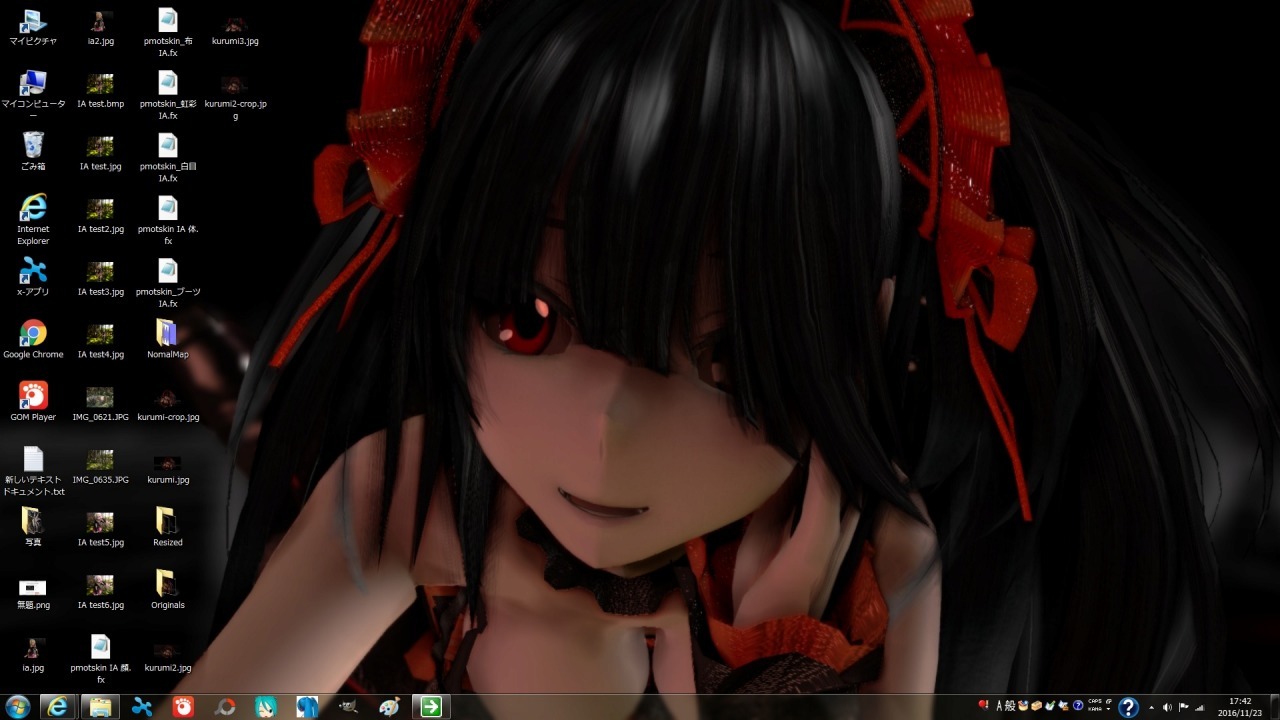Open Windows Explorer from taskbar
This screenshot has height=720, width=1280.
click(x=101, y=707)
